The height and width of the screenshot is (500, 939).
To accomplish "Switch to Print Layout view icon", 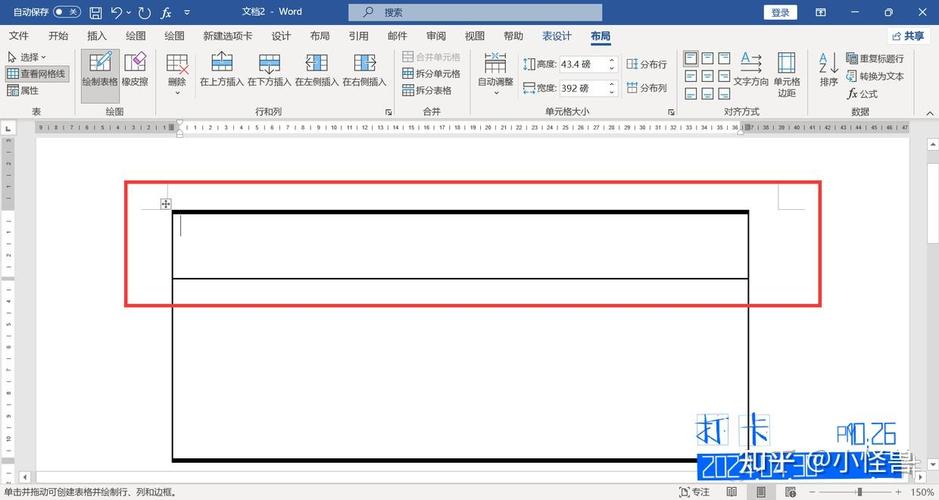I will click(761, 492).
